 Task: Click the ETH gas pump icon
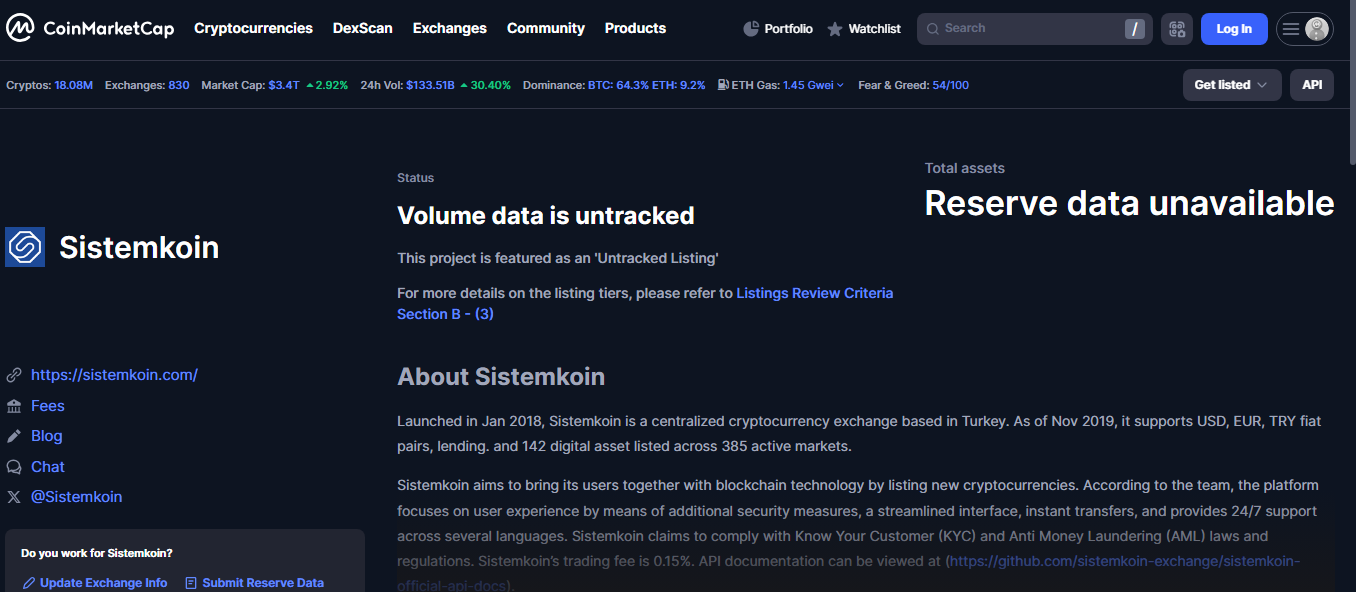coord(723,85)
